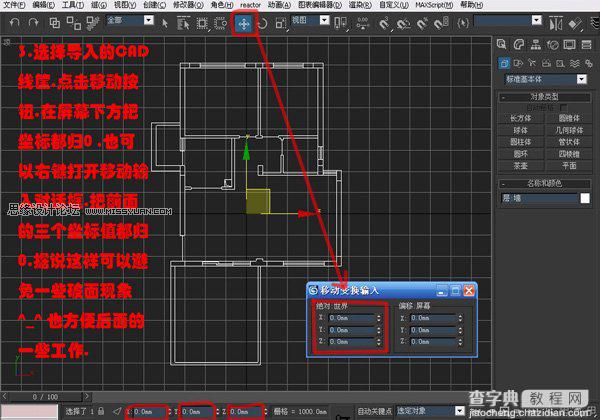The image size is (600, 420).
Task: Toggle the Percent Snap icon
Action: 422,24
